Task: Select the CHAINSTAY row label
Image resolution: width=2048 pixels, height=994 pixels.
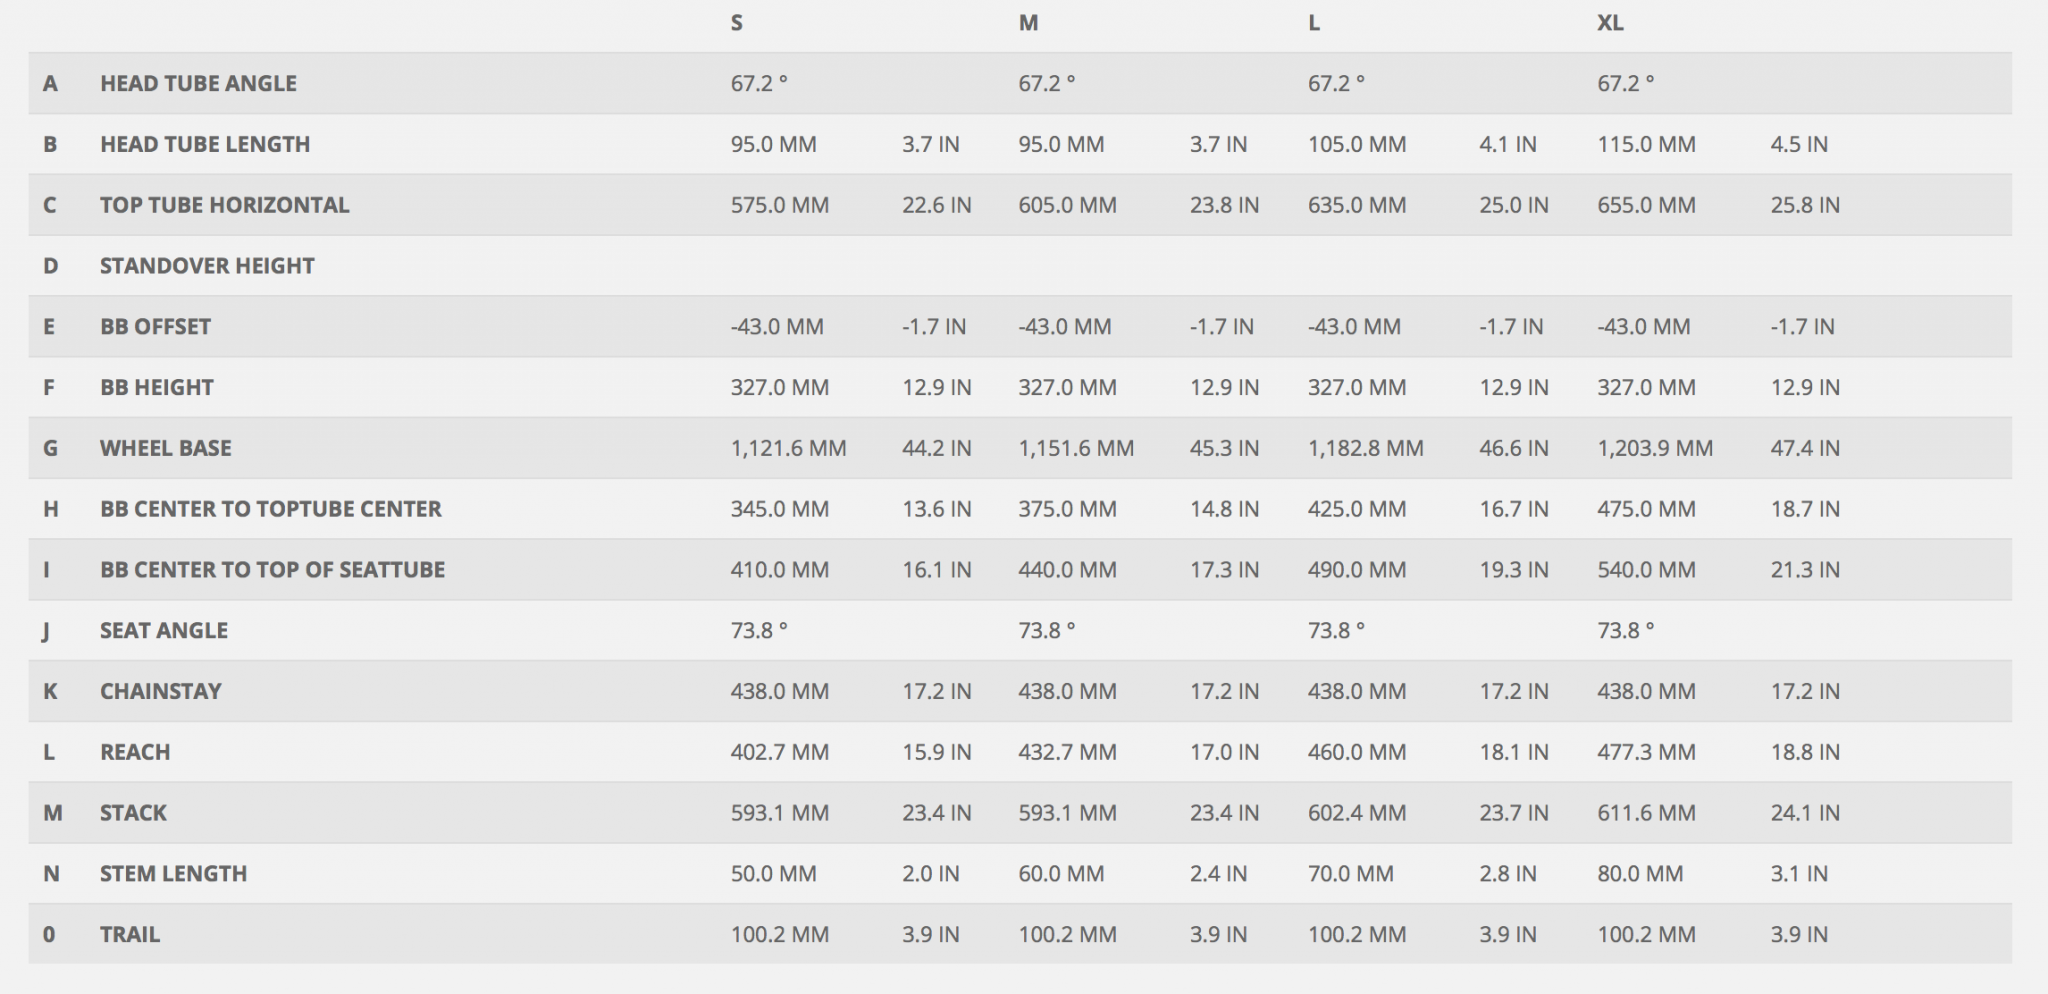Action: click(x=160, y=692)
